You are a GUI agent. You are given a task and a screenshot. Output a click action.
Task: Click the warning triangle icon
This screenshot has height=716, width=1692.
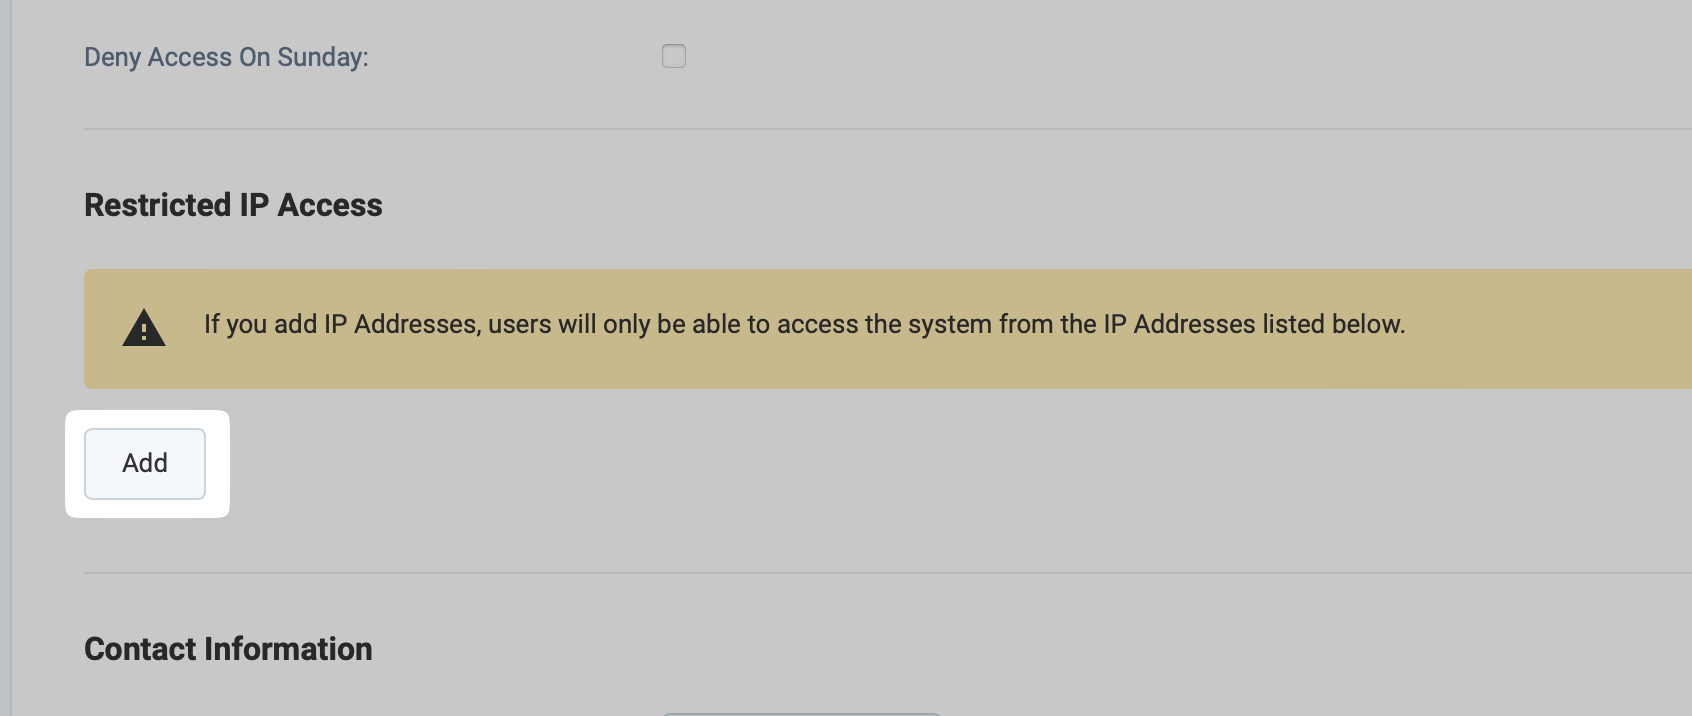144,328
